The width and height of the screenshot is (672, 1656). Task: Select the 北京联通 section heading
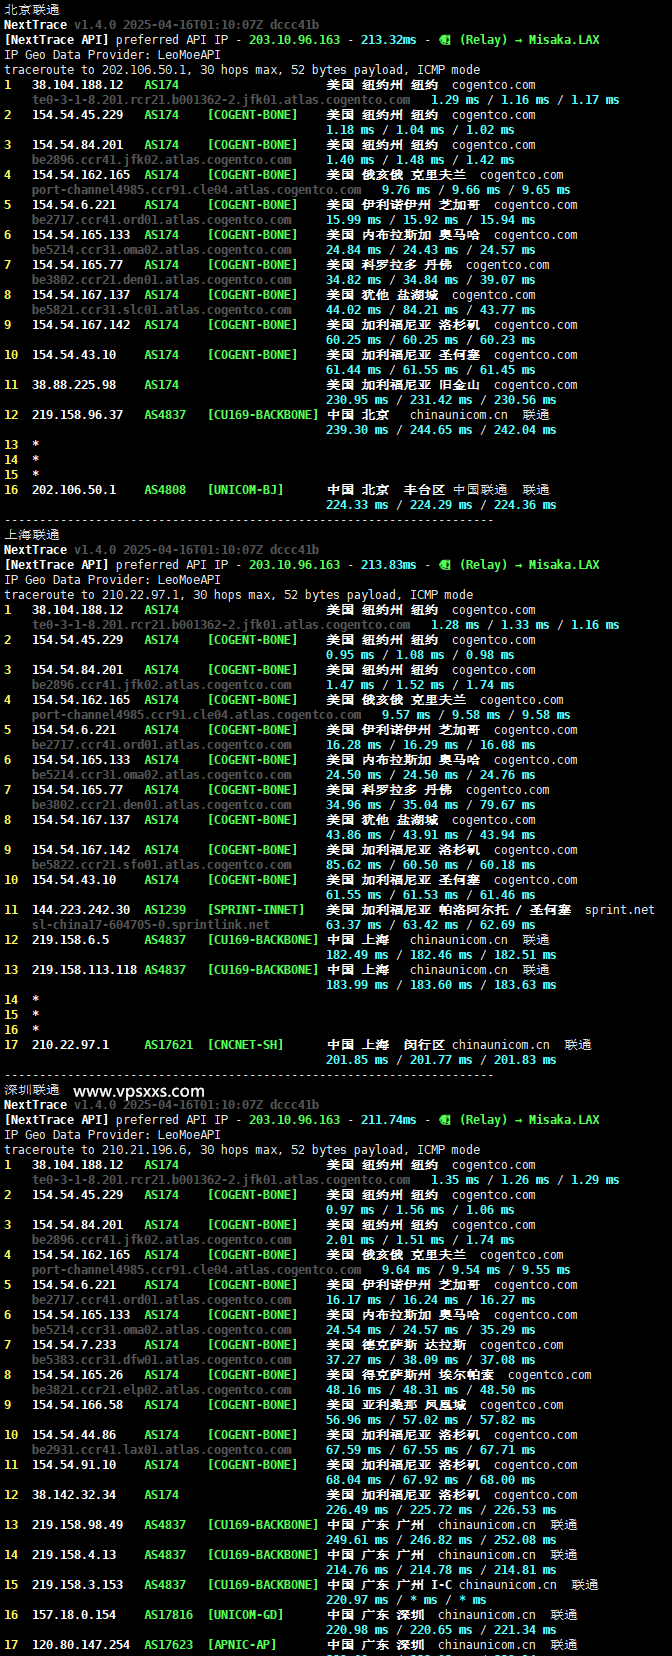coord(32,9)
